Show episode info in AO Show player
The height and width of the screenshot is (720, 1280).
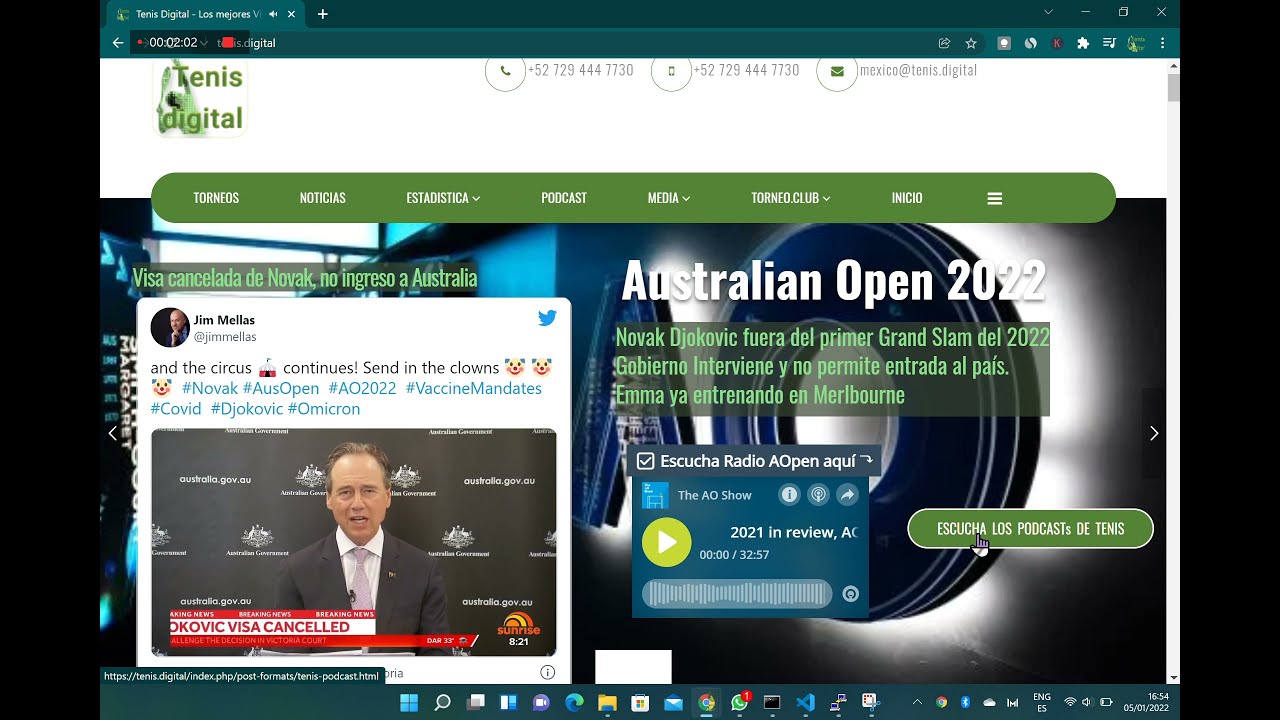pyautogui.click(x=789, y=495)
